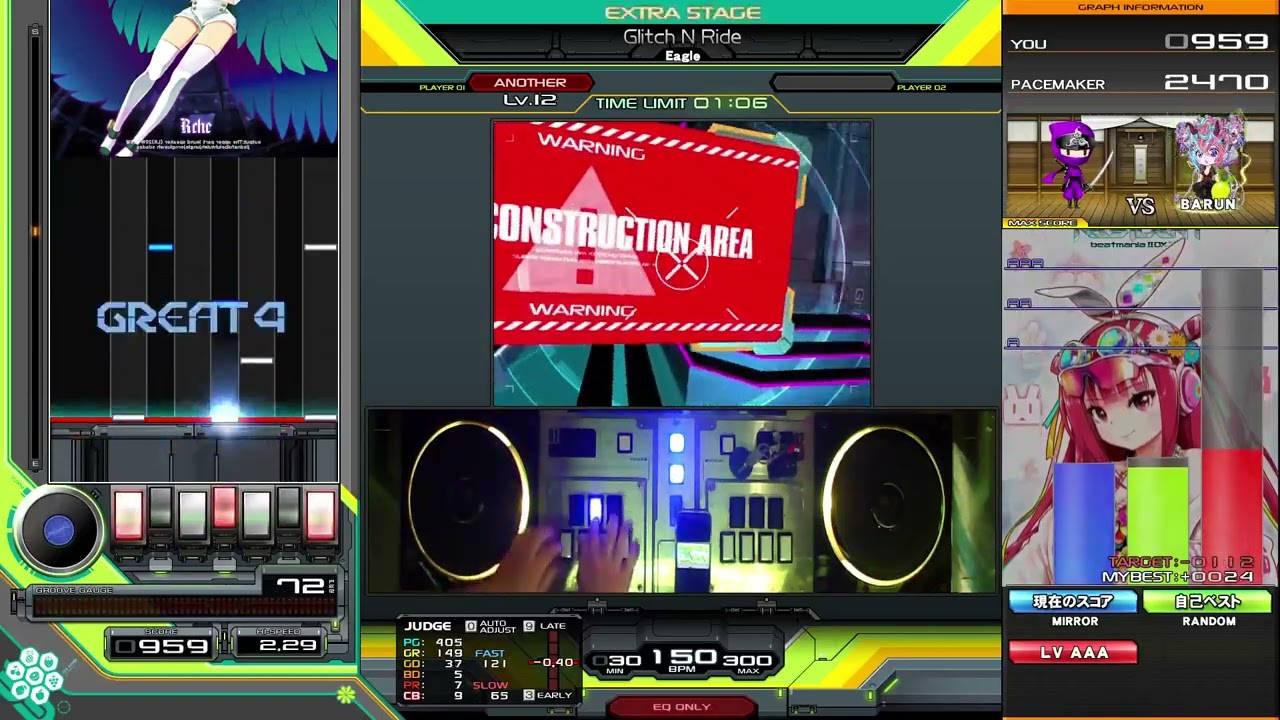Click the BD: 5 judge count

coord(433,674)
